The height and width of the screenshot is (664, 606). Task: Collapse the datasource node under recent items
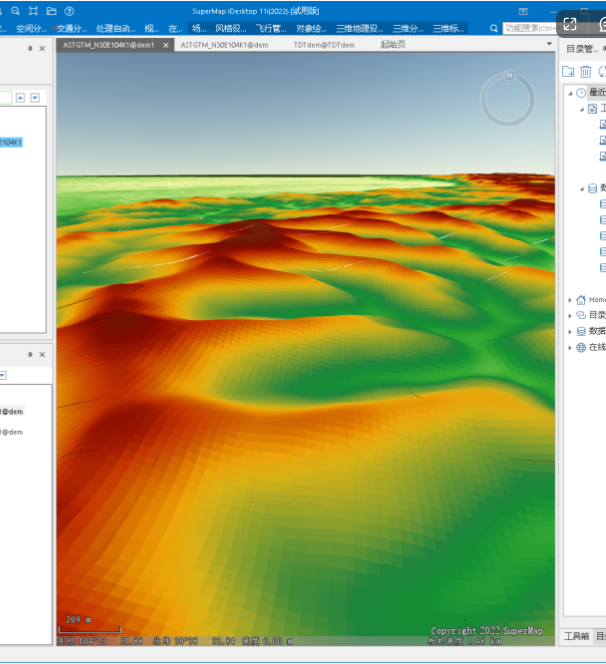(x=581, y=188)
